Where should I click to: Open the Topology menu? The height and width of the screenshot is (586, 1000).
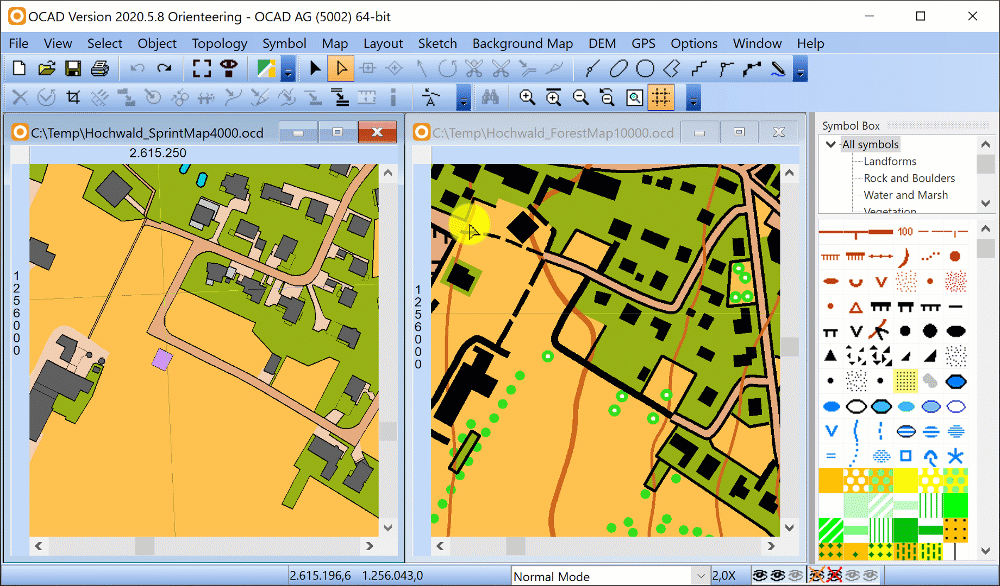pyautogui.click(x=219, y=43)
